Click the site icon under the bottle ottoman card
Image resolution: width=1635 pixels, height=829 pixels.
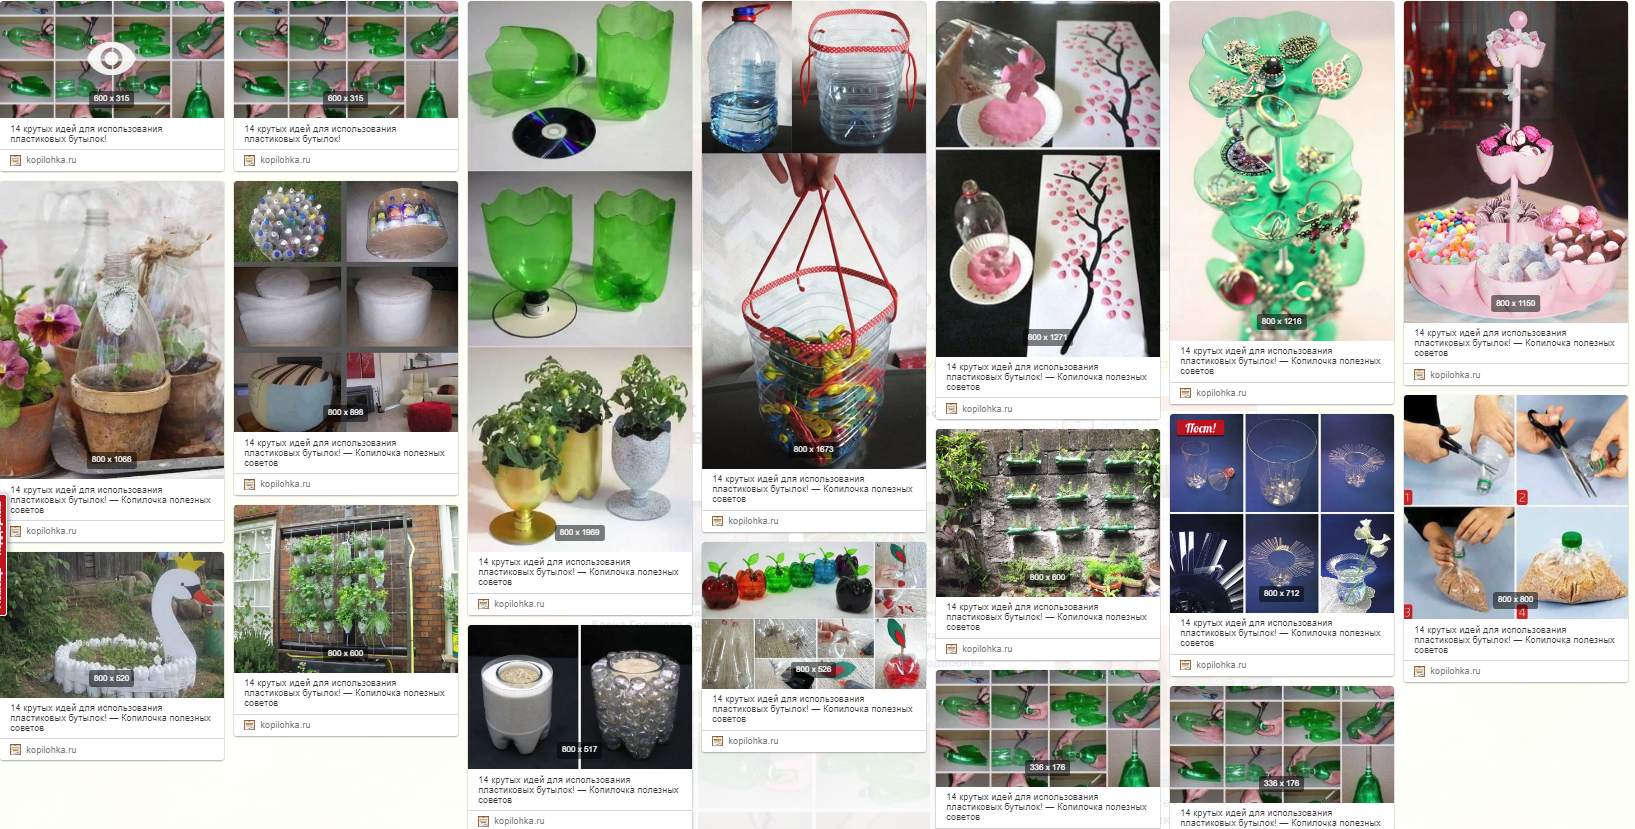[x=250, y=484]
